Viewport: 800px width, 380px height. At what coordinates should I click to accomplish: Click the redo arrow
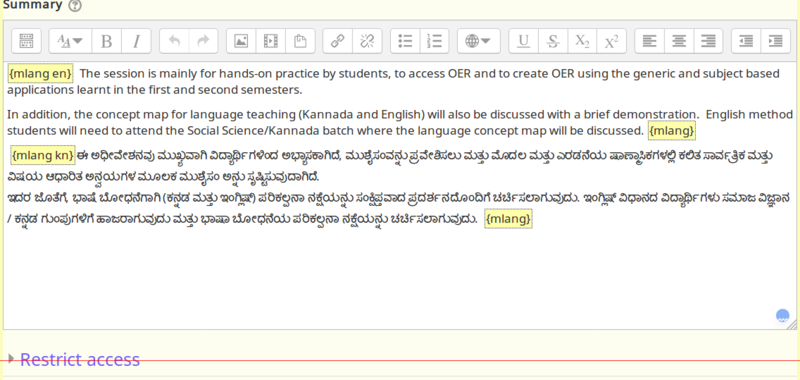pos(204,41)
